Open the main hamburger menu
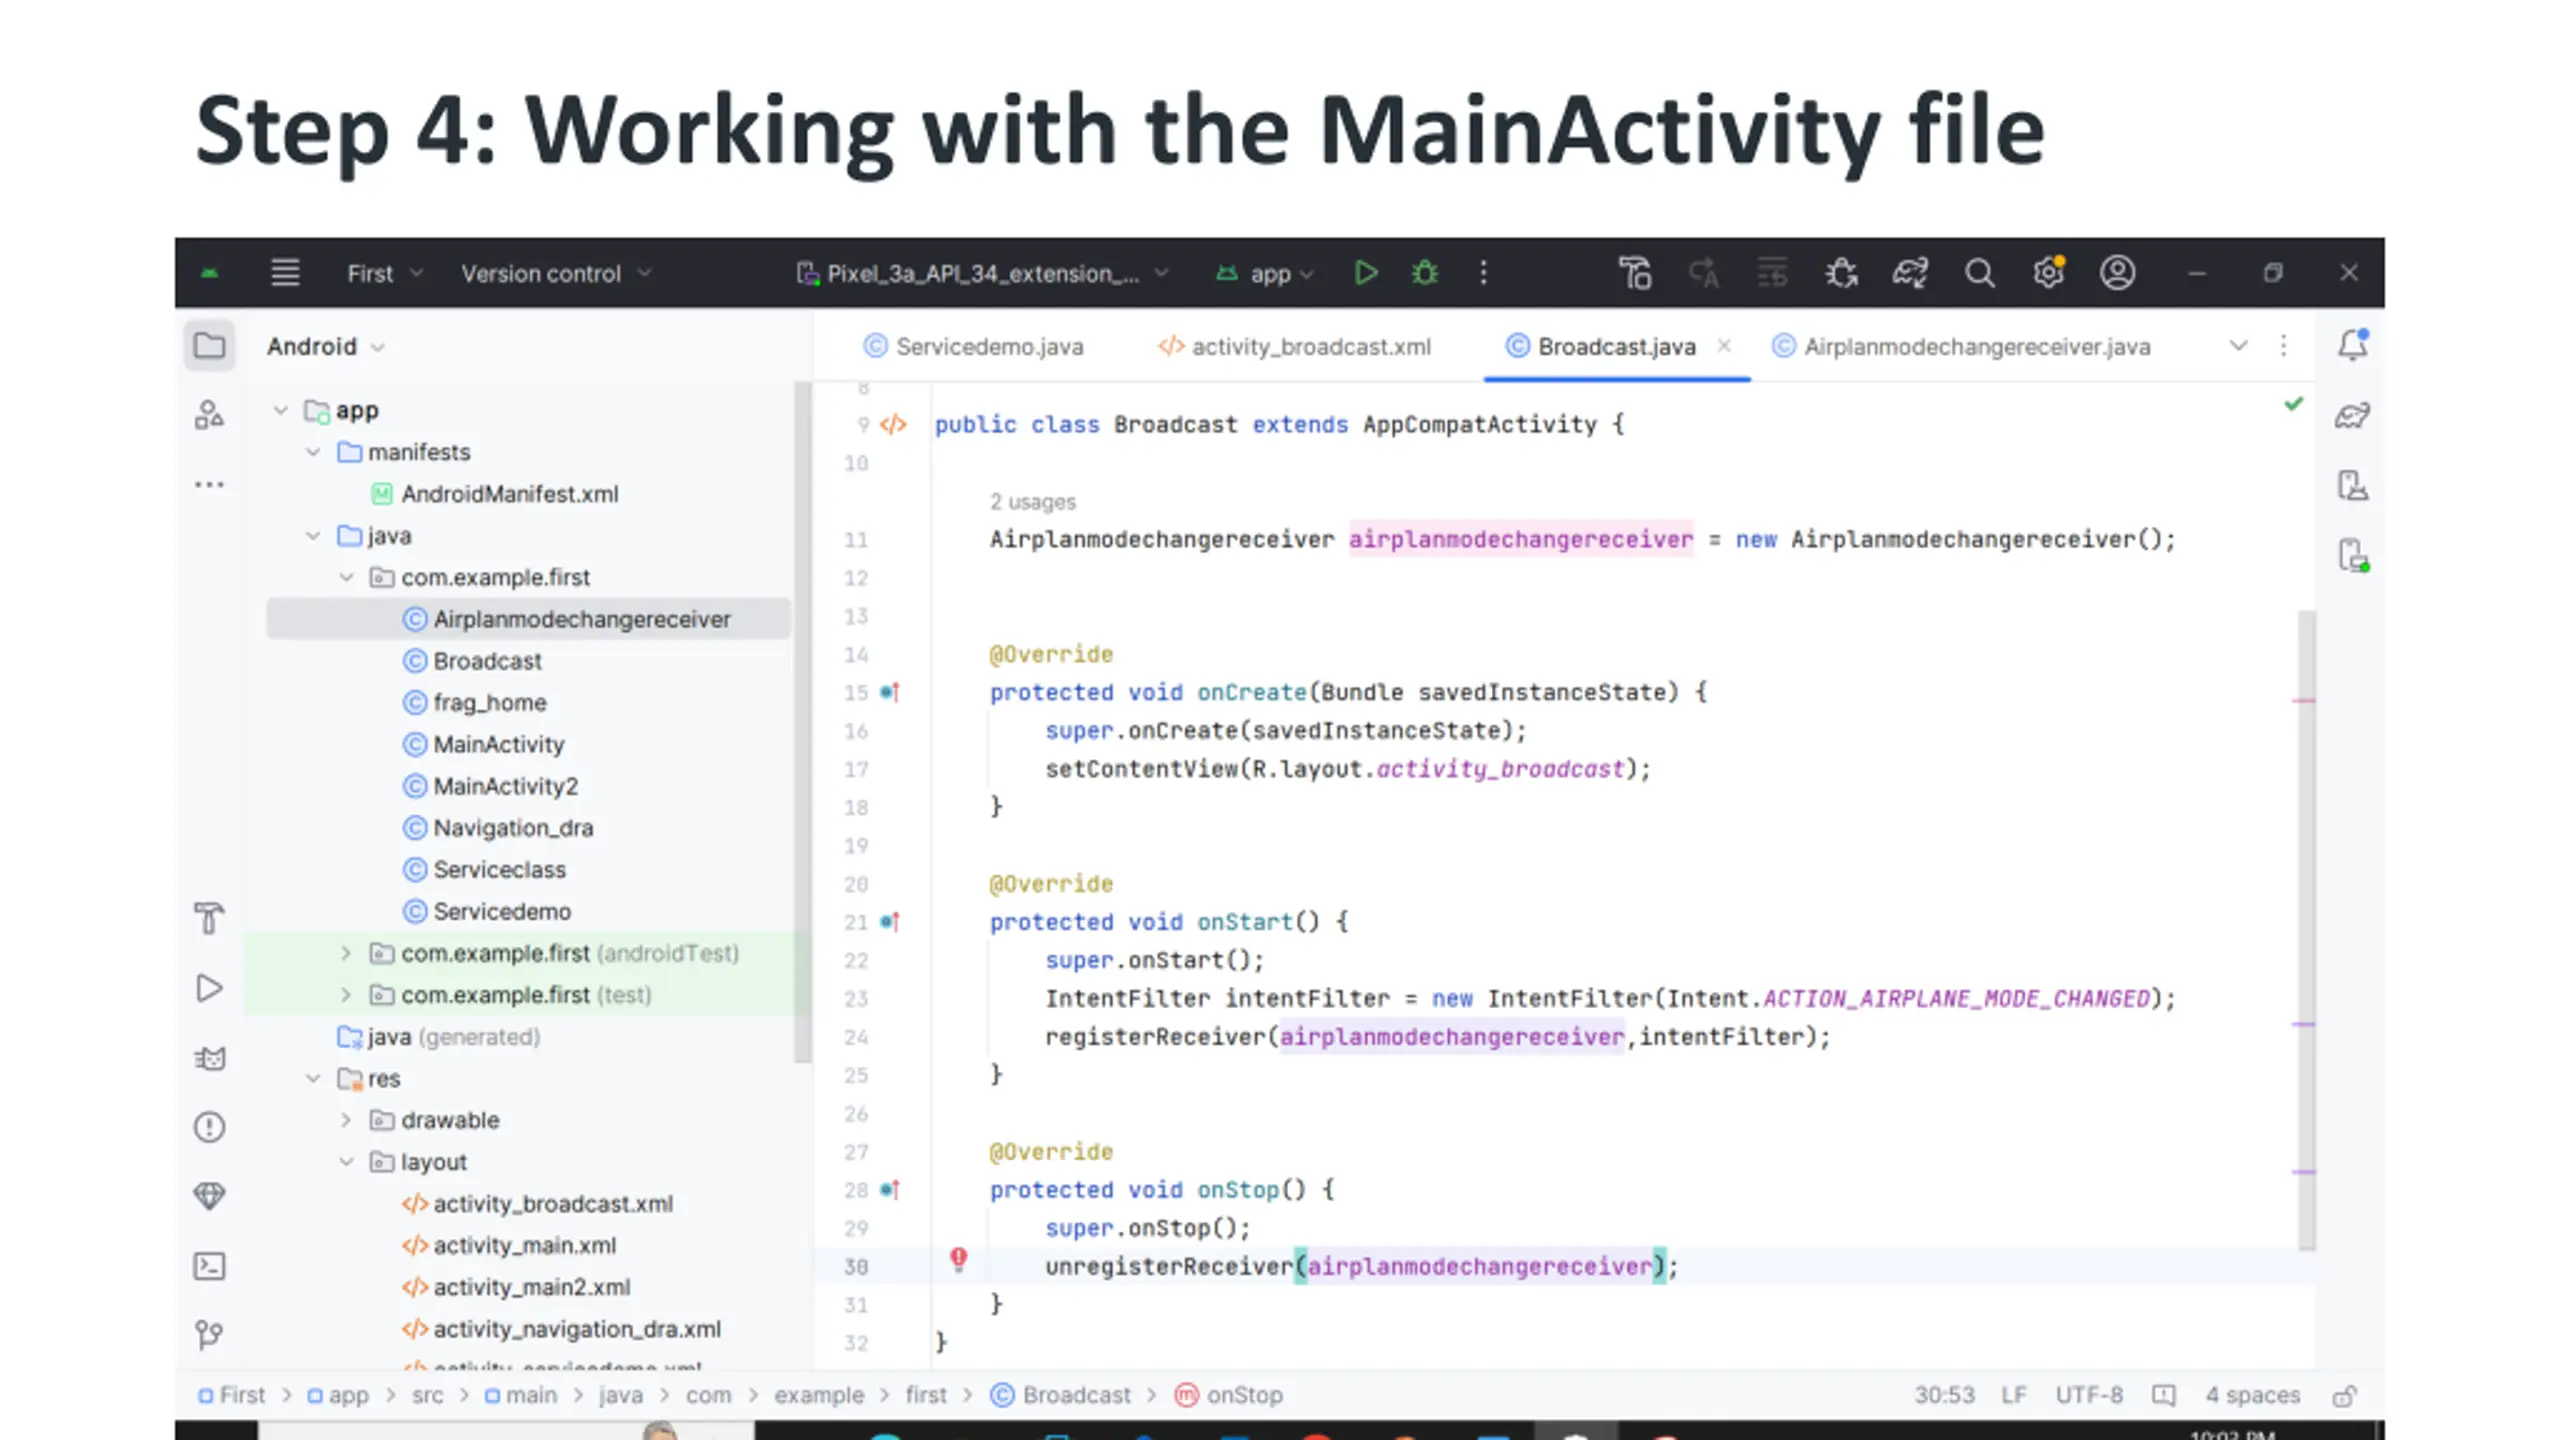 [x=285, y=272]
